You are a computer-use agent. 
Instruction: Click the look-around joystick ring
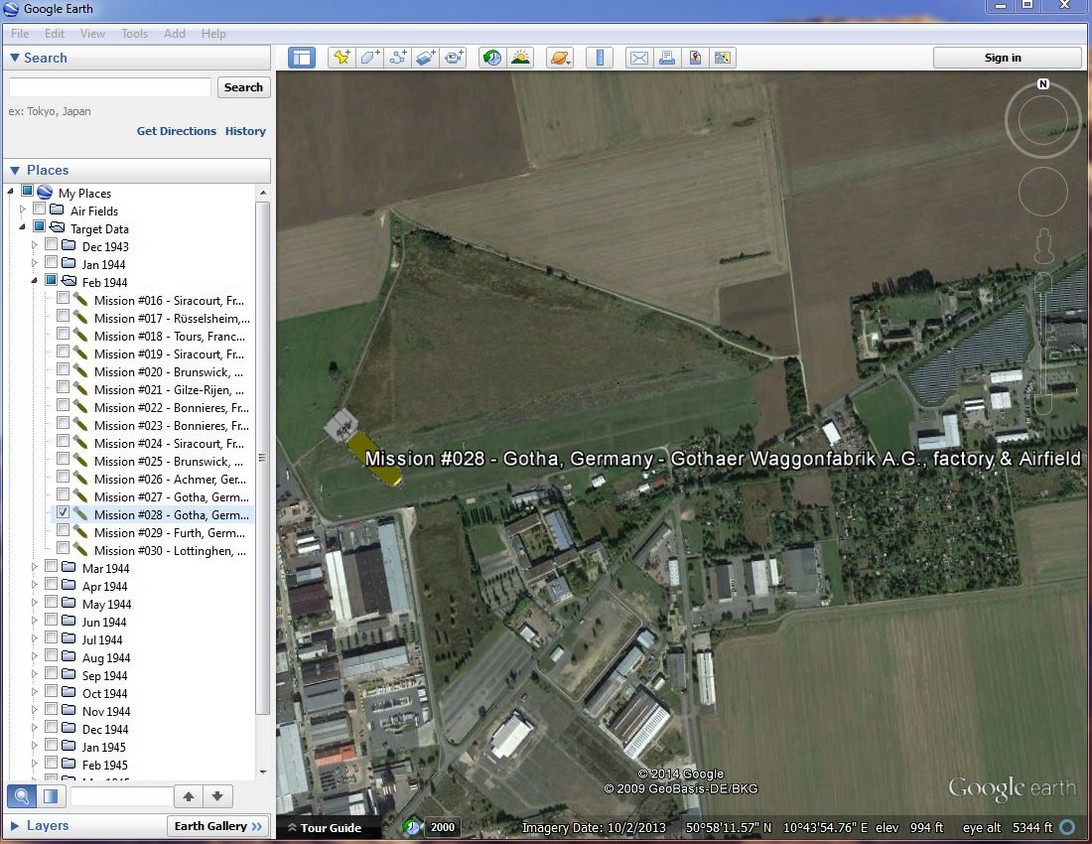(1043, 120)
